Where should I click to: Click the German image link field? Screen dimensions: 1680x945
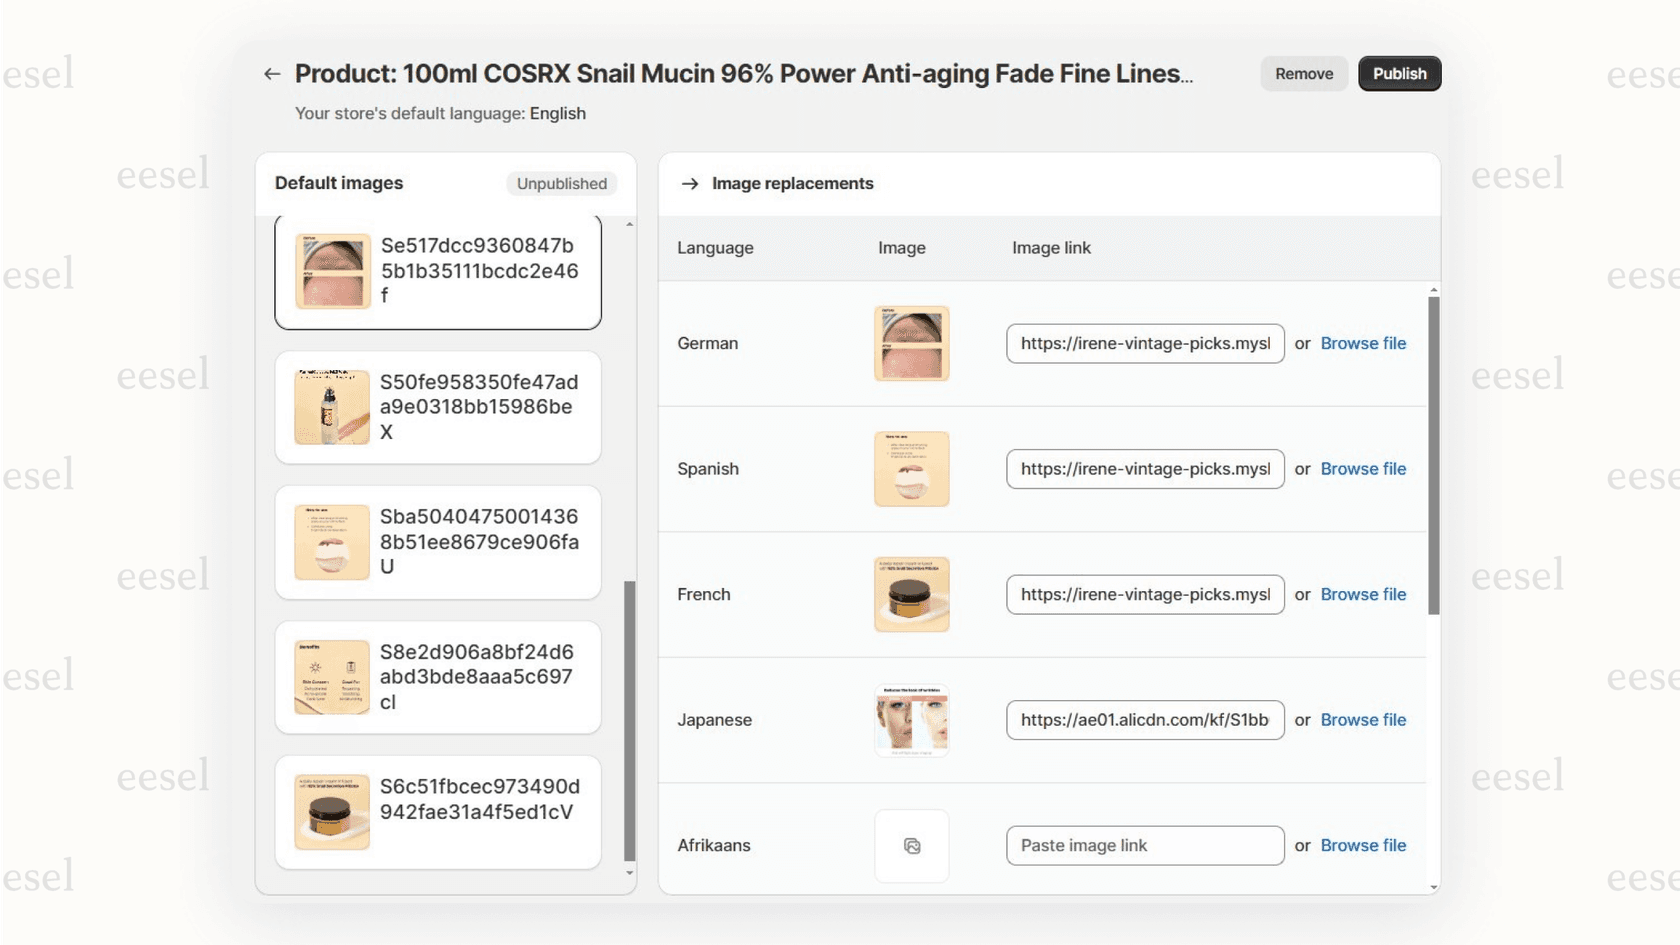point(1144,343)
